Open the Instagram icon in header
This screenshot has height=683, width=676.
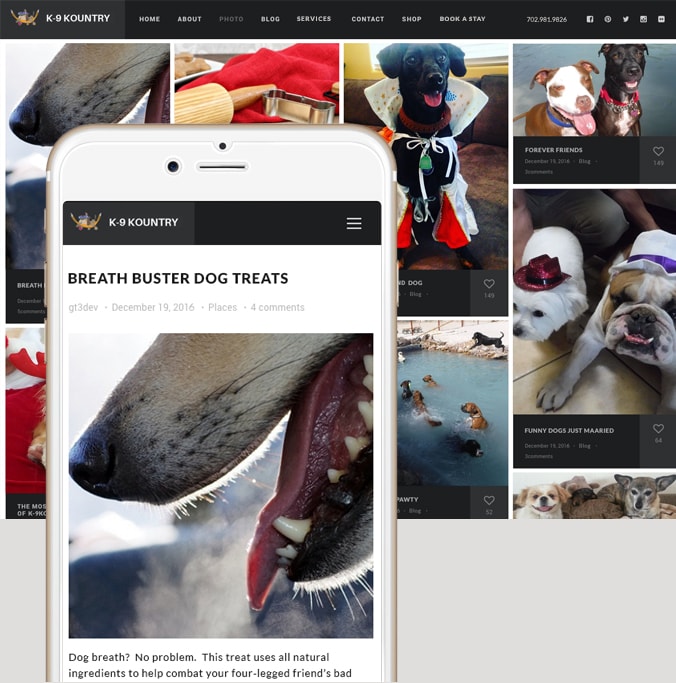643,19
